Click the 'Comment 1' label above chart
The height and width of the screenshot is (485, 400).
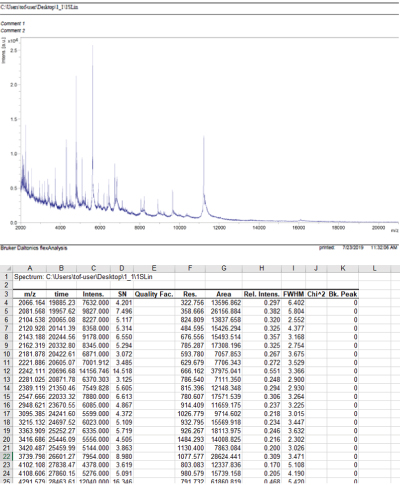13,24
